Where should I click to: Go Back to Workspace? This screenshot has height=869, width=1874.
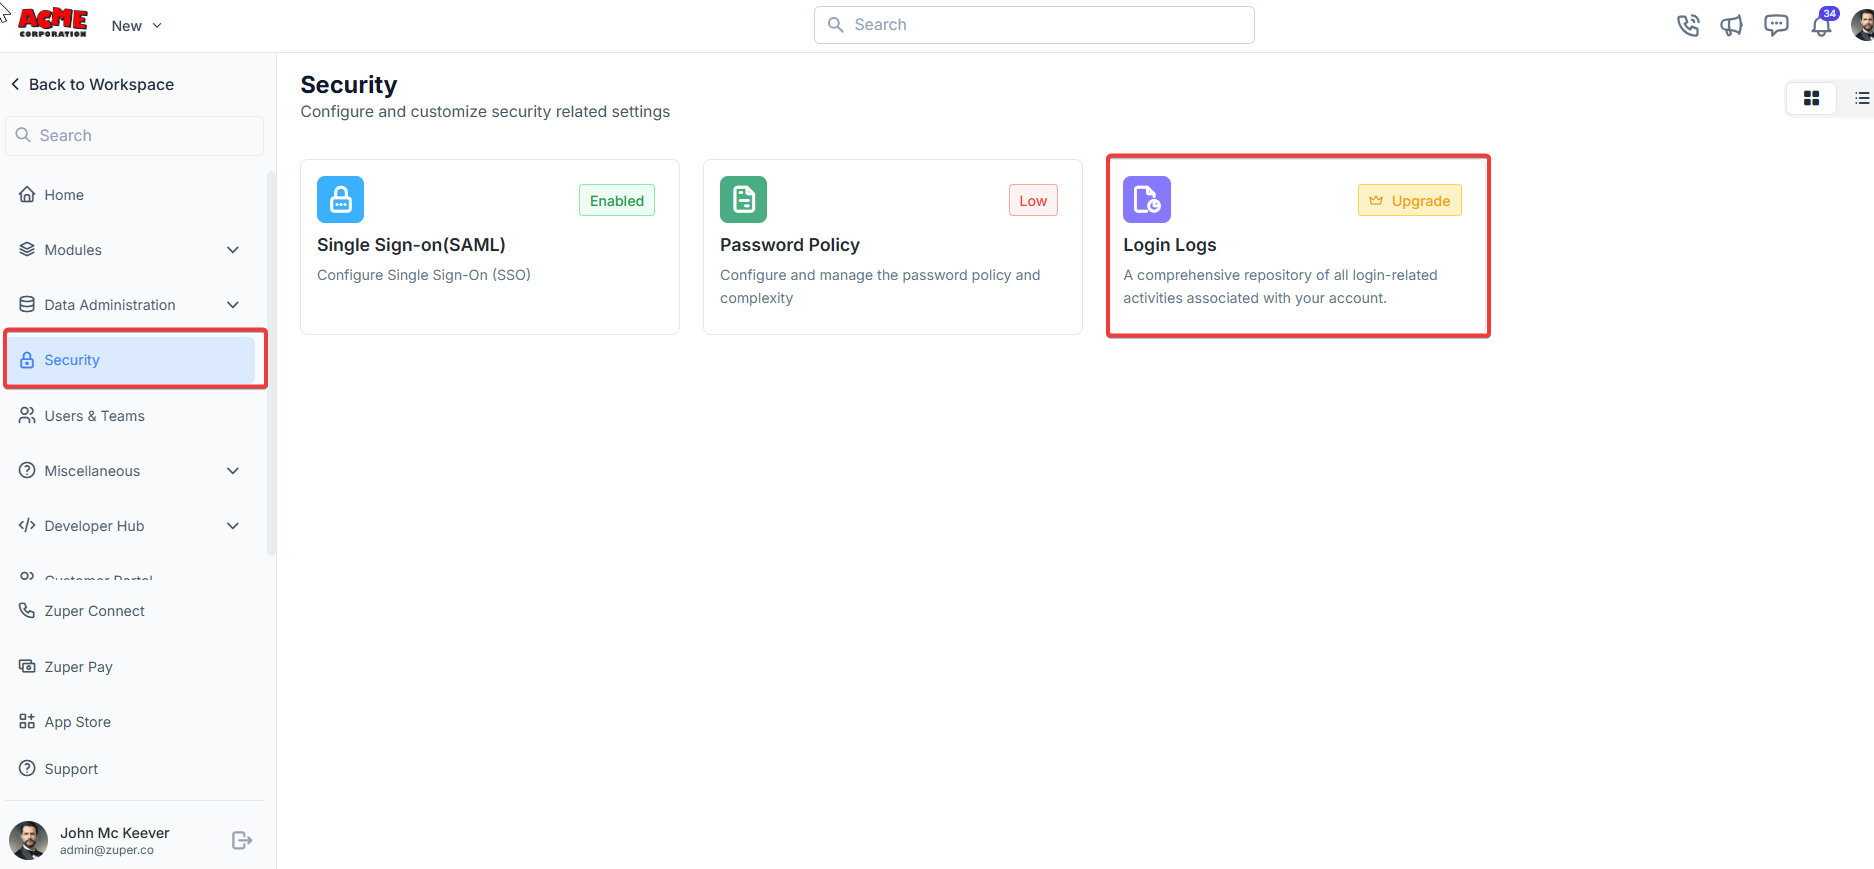click(x=92, y=84)
